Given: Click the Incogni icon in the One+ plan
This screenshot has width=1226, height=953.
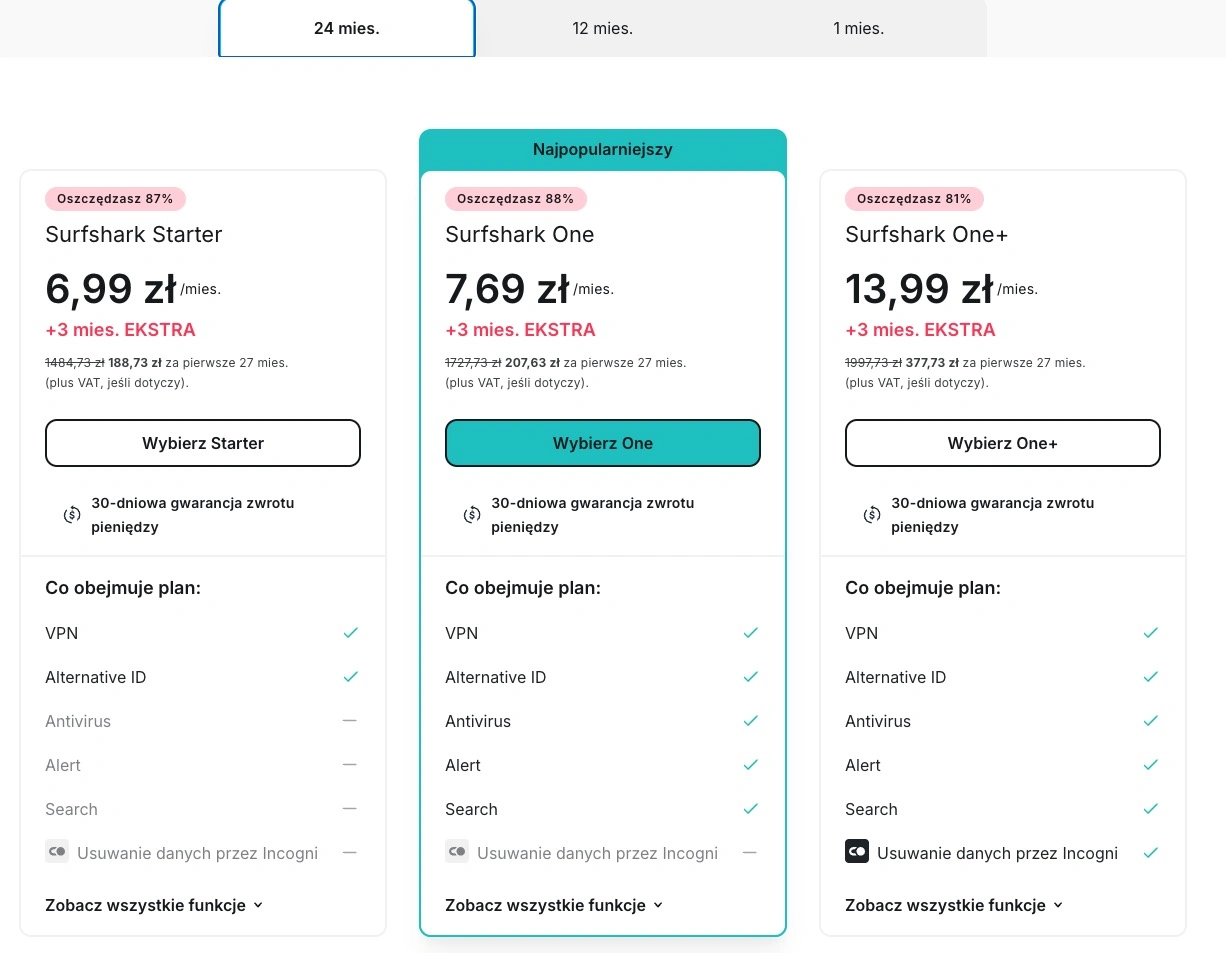Looking at the screenshot, I should [x=857, y=853].
